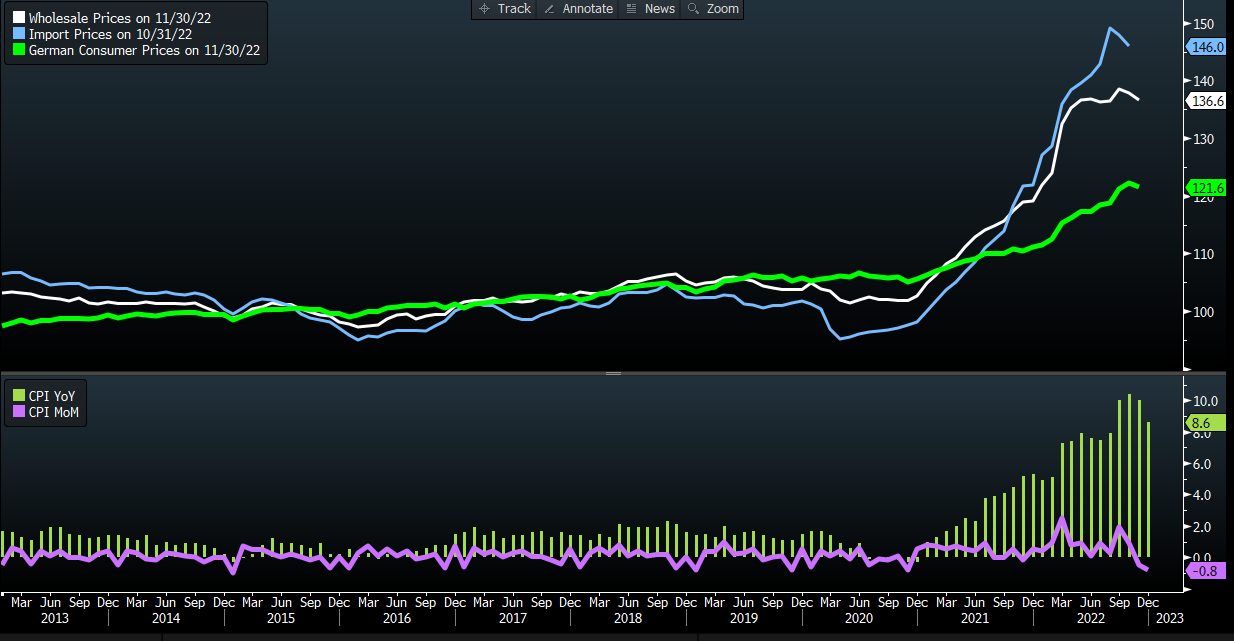Click the CPI YoY green legend swatch
The width and height of the screenshot is (1234, 641).
point(17,397)
